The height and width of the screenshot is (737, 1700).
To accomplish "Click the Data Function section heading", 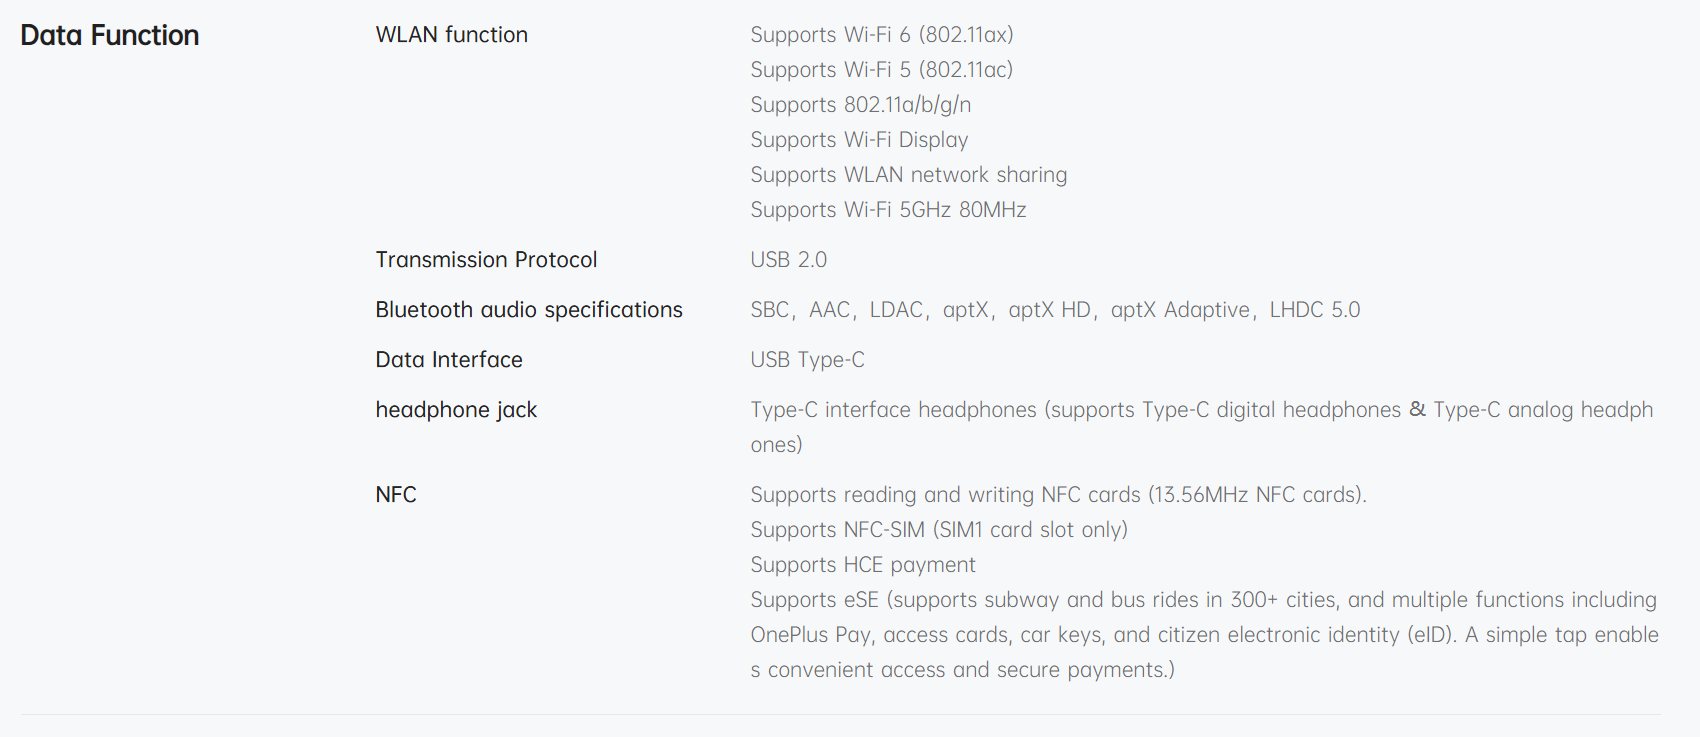I will [x=110, y=36].
